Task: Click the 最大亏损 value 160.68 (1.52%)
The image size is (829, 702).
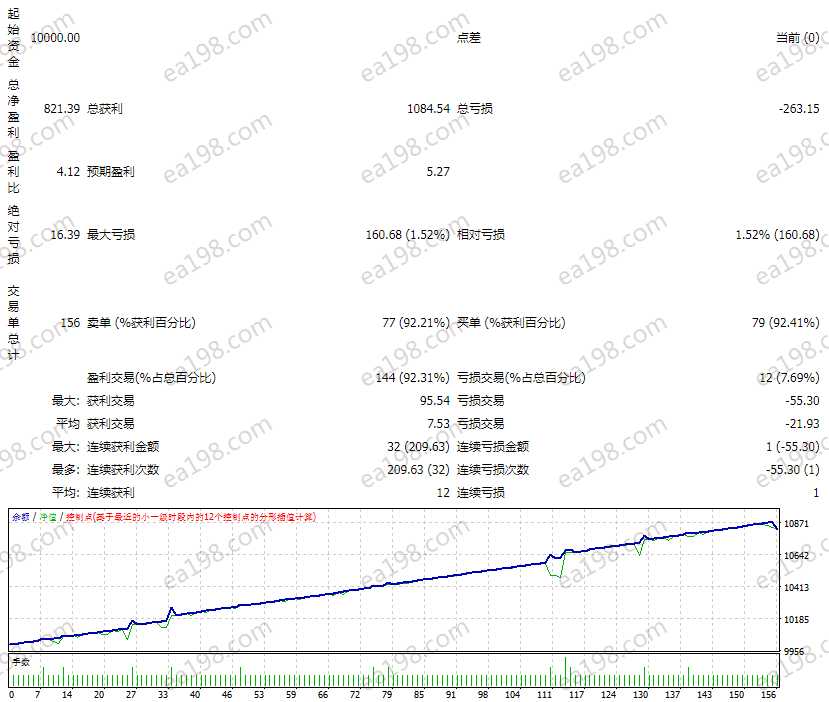Action: [x=407, y=235]
